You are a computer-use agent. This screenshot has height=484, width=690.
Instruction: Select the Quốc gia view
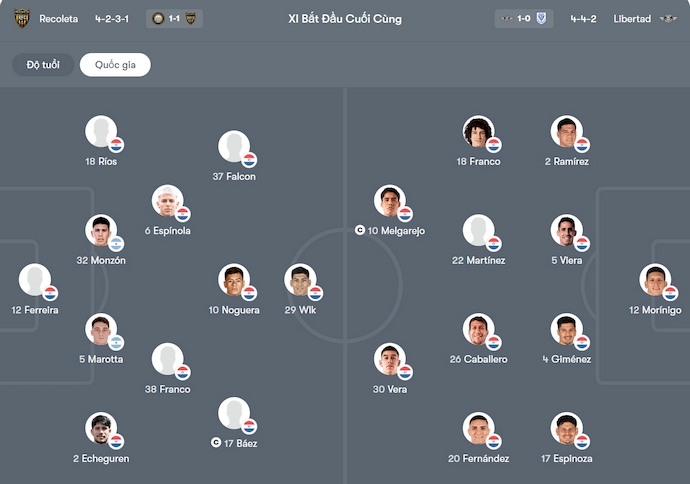coord(115,65)
